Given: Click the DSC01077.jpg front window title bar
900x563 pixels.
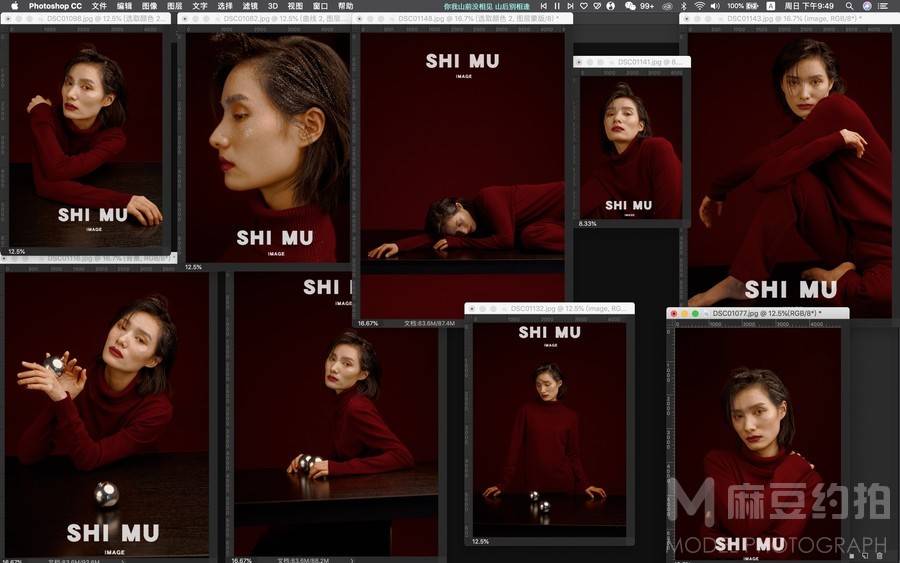Looking at the screenshot, I should point(758,313).
